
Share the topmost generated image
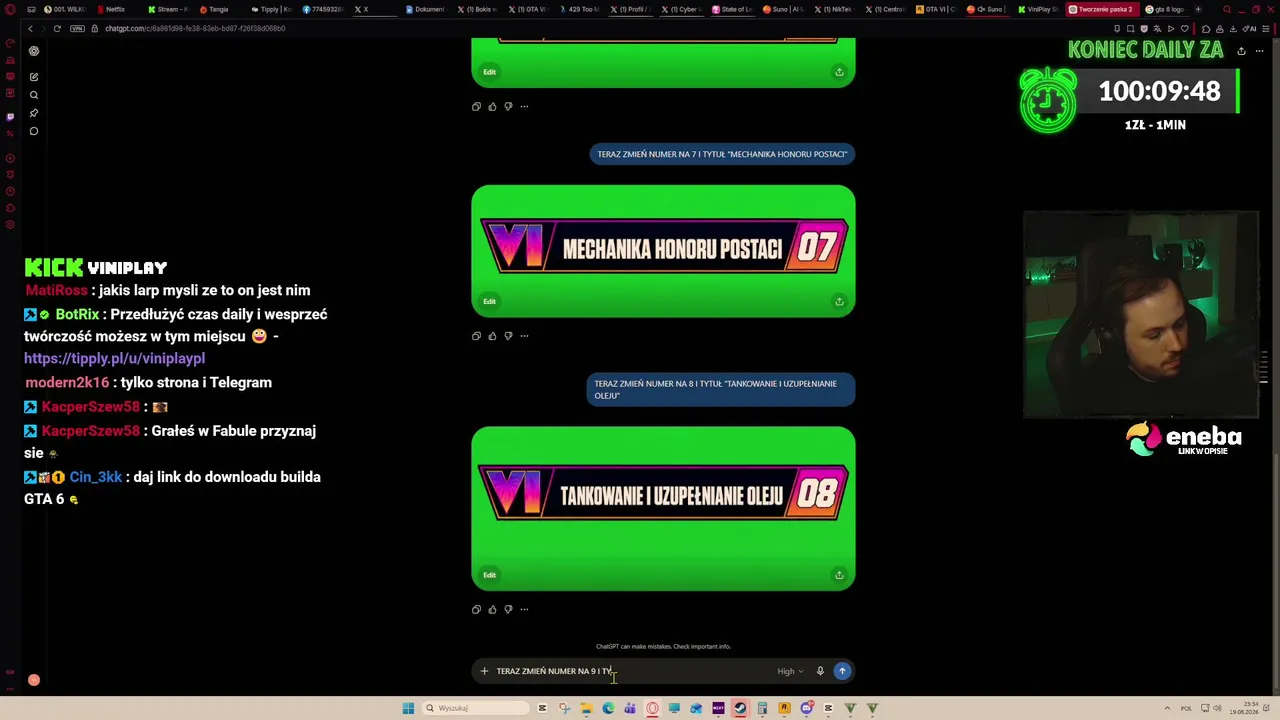tap(839, 72)
